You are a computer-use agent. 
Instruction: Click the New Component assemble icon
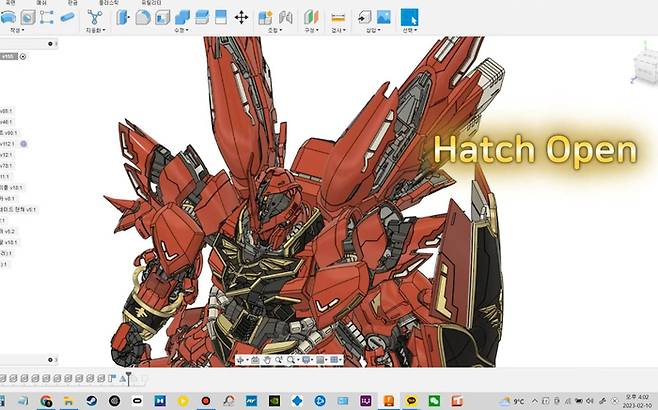point(265,17)
